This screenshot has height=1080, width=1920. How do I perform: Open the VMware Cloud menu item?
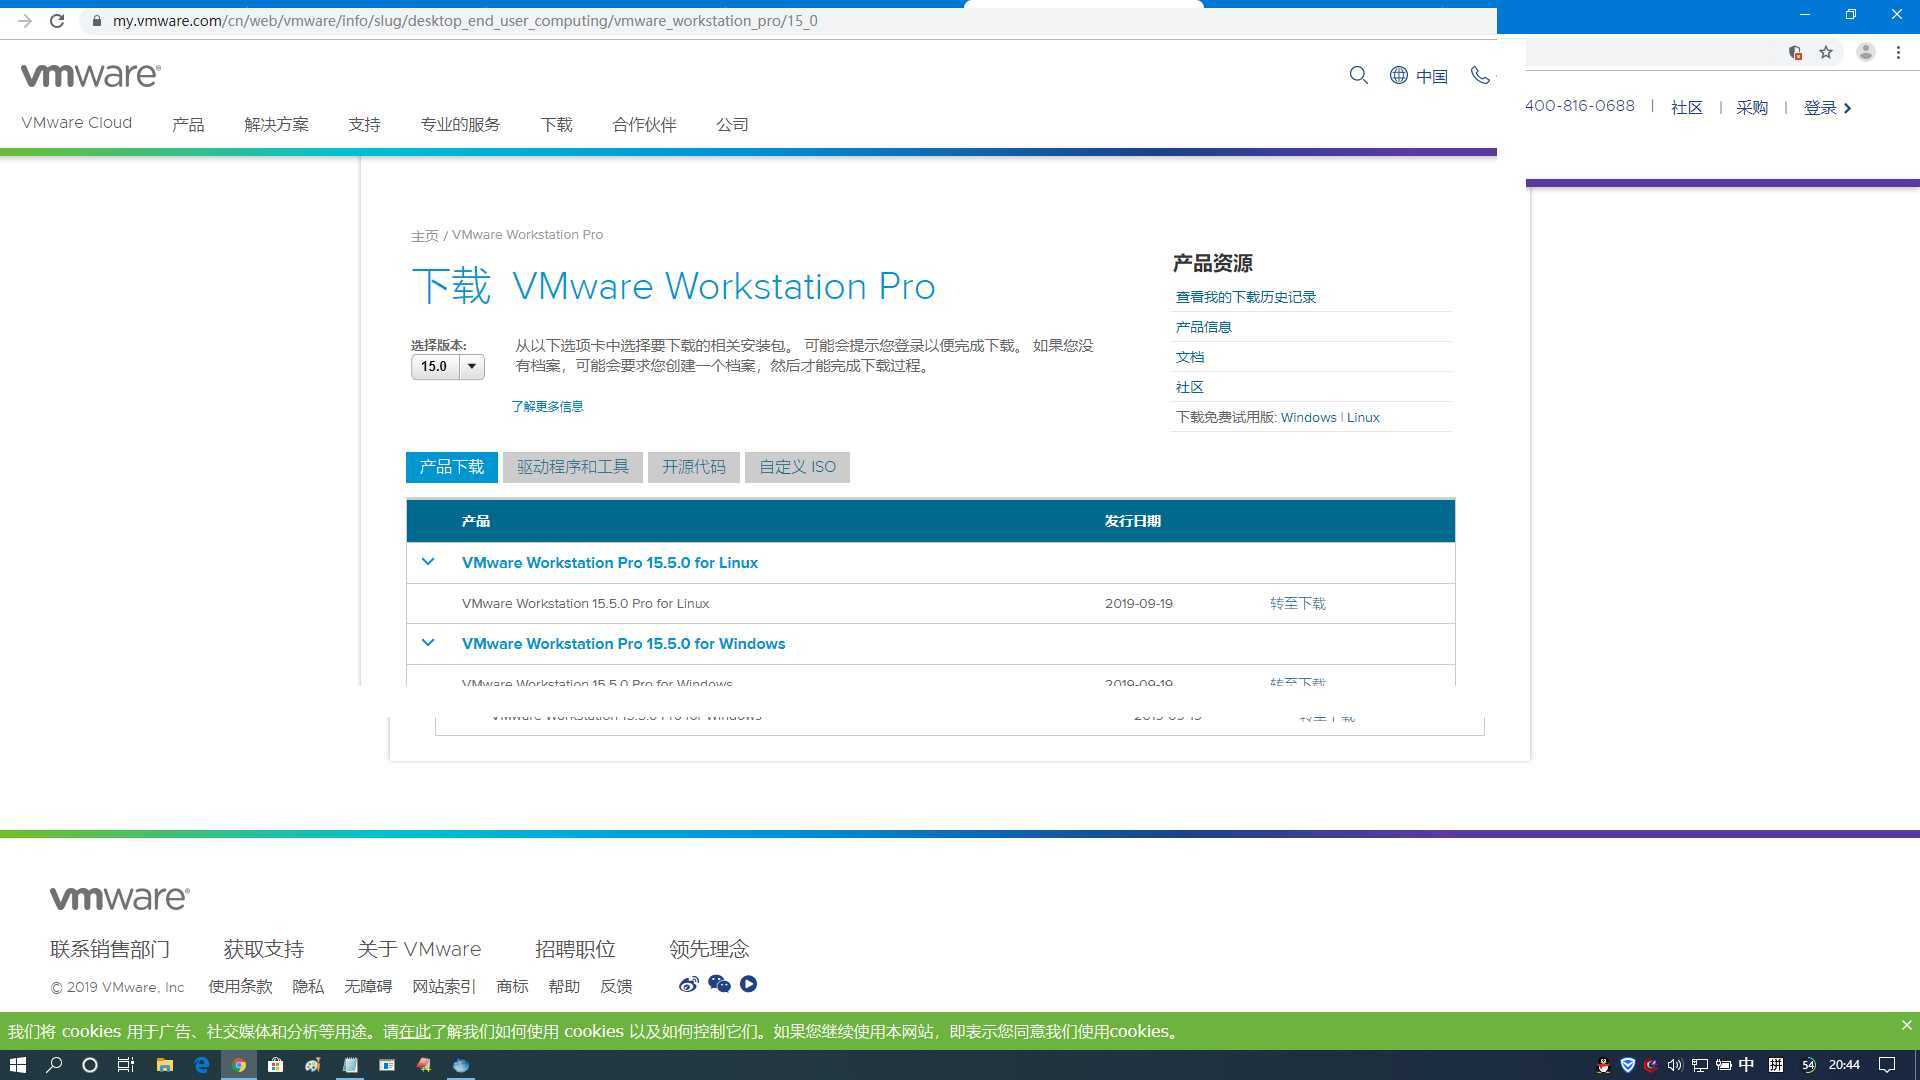click(77, 123)
